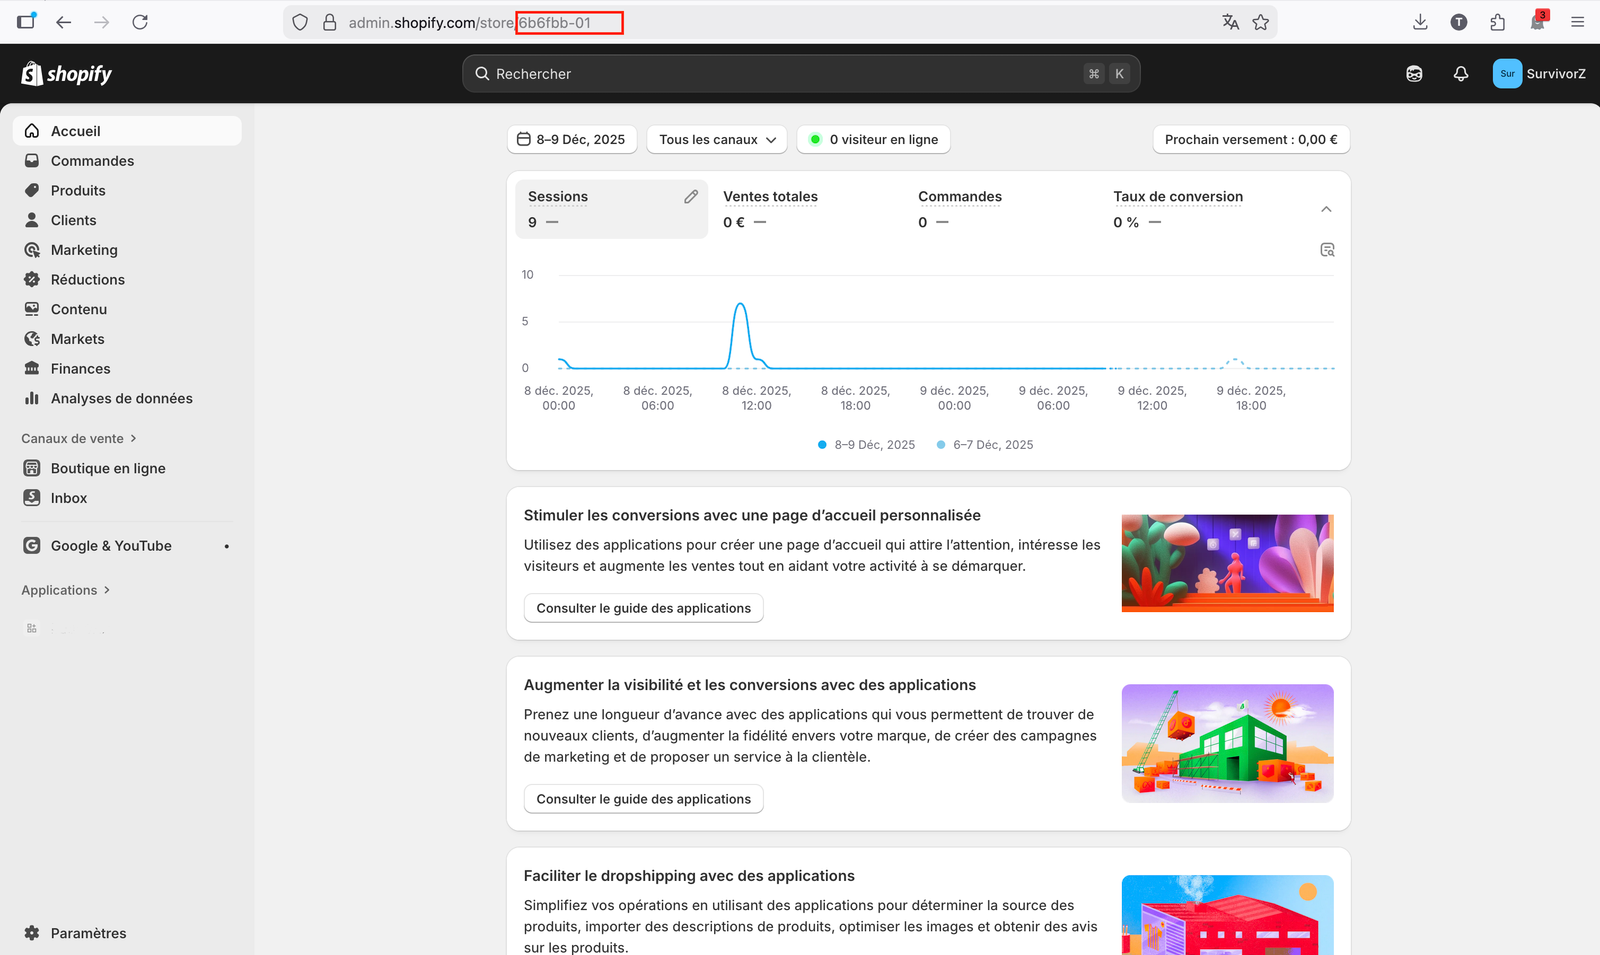Open Commandes in the sidebar
The height and width of the screenshot is (955, 1600).
pyautogui.click(x=92, y=161)
